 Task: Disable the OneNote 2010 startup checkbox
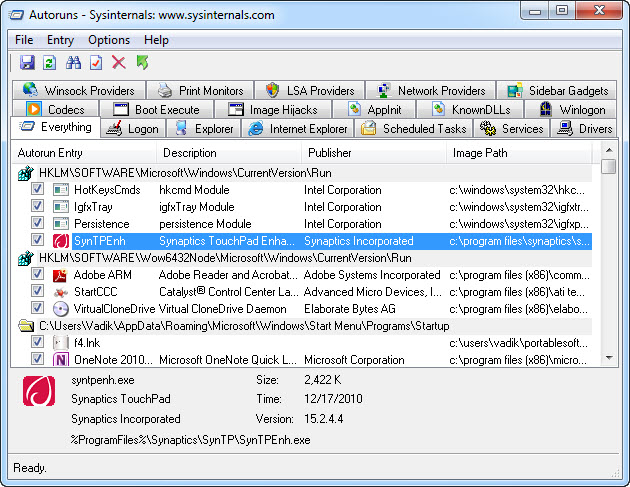tap(37, 358)
